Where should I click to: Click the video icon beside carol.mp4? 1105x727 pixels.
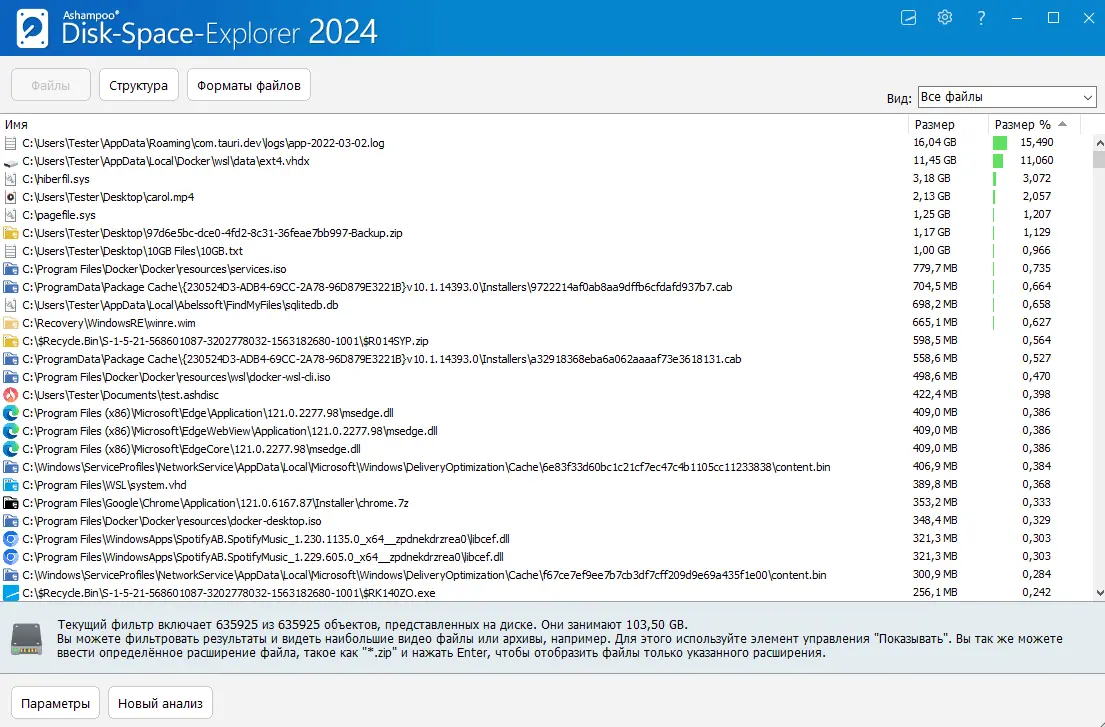tap(11, 197)
